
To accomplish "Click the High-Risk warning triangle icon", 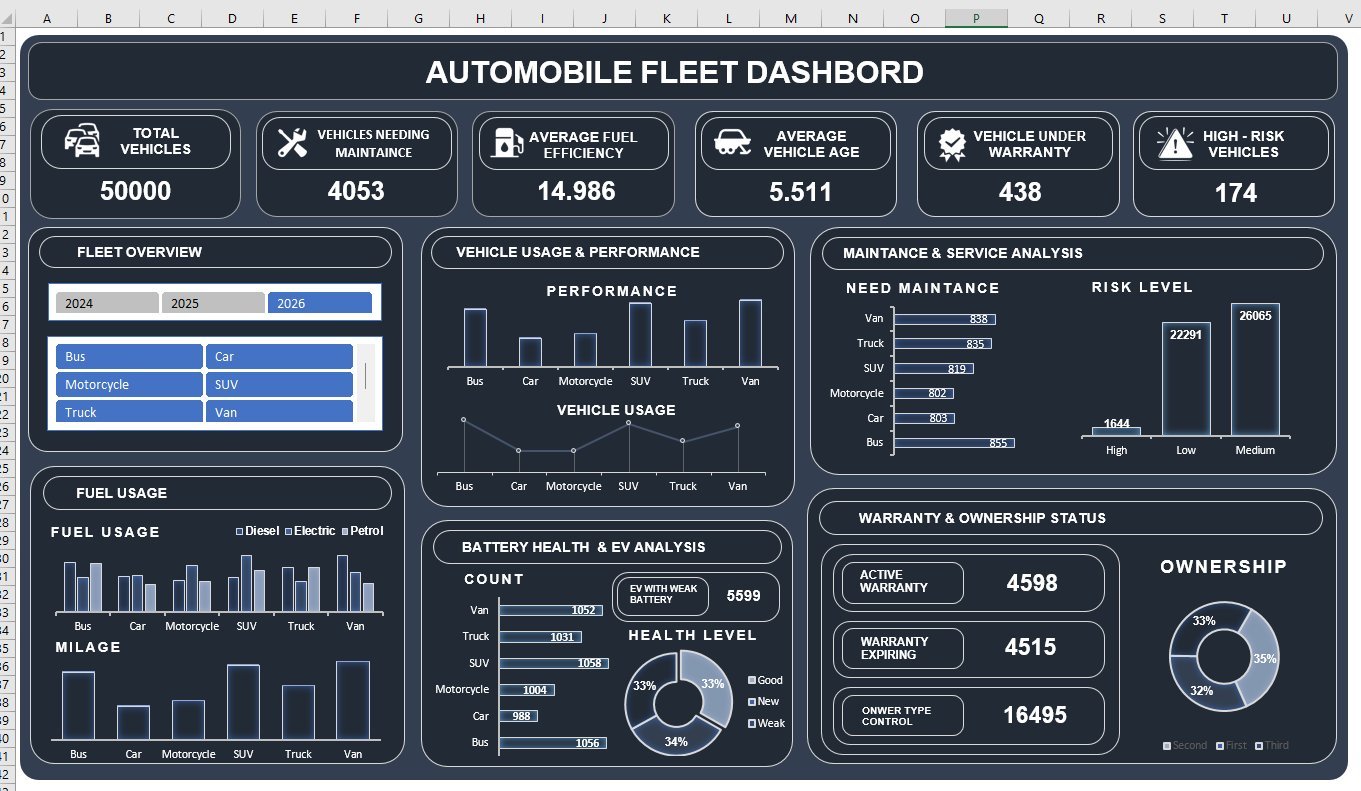I will 1175,143.
